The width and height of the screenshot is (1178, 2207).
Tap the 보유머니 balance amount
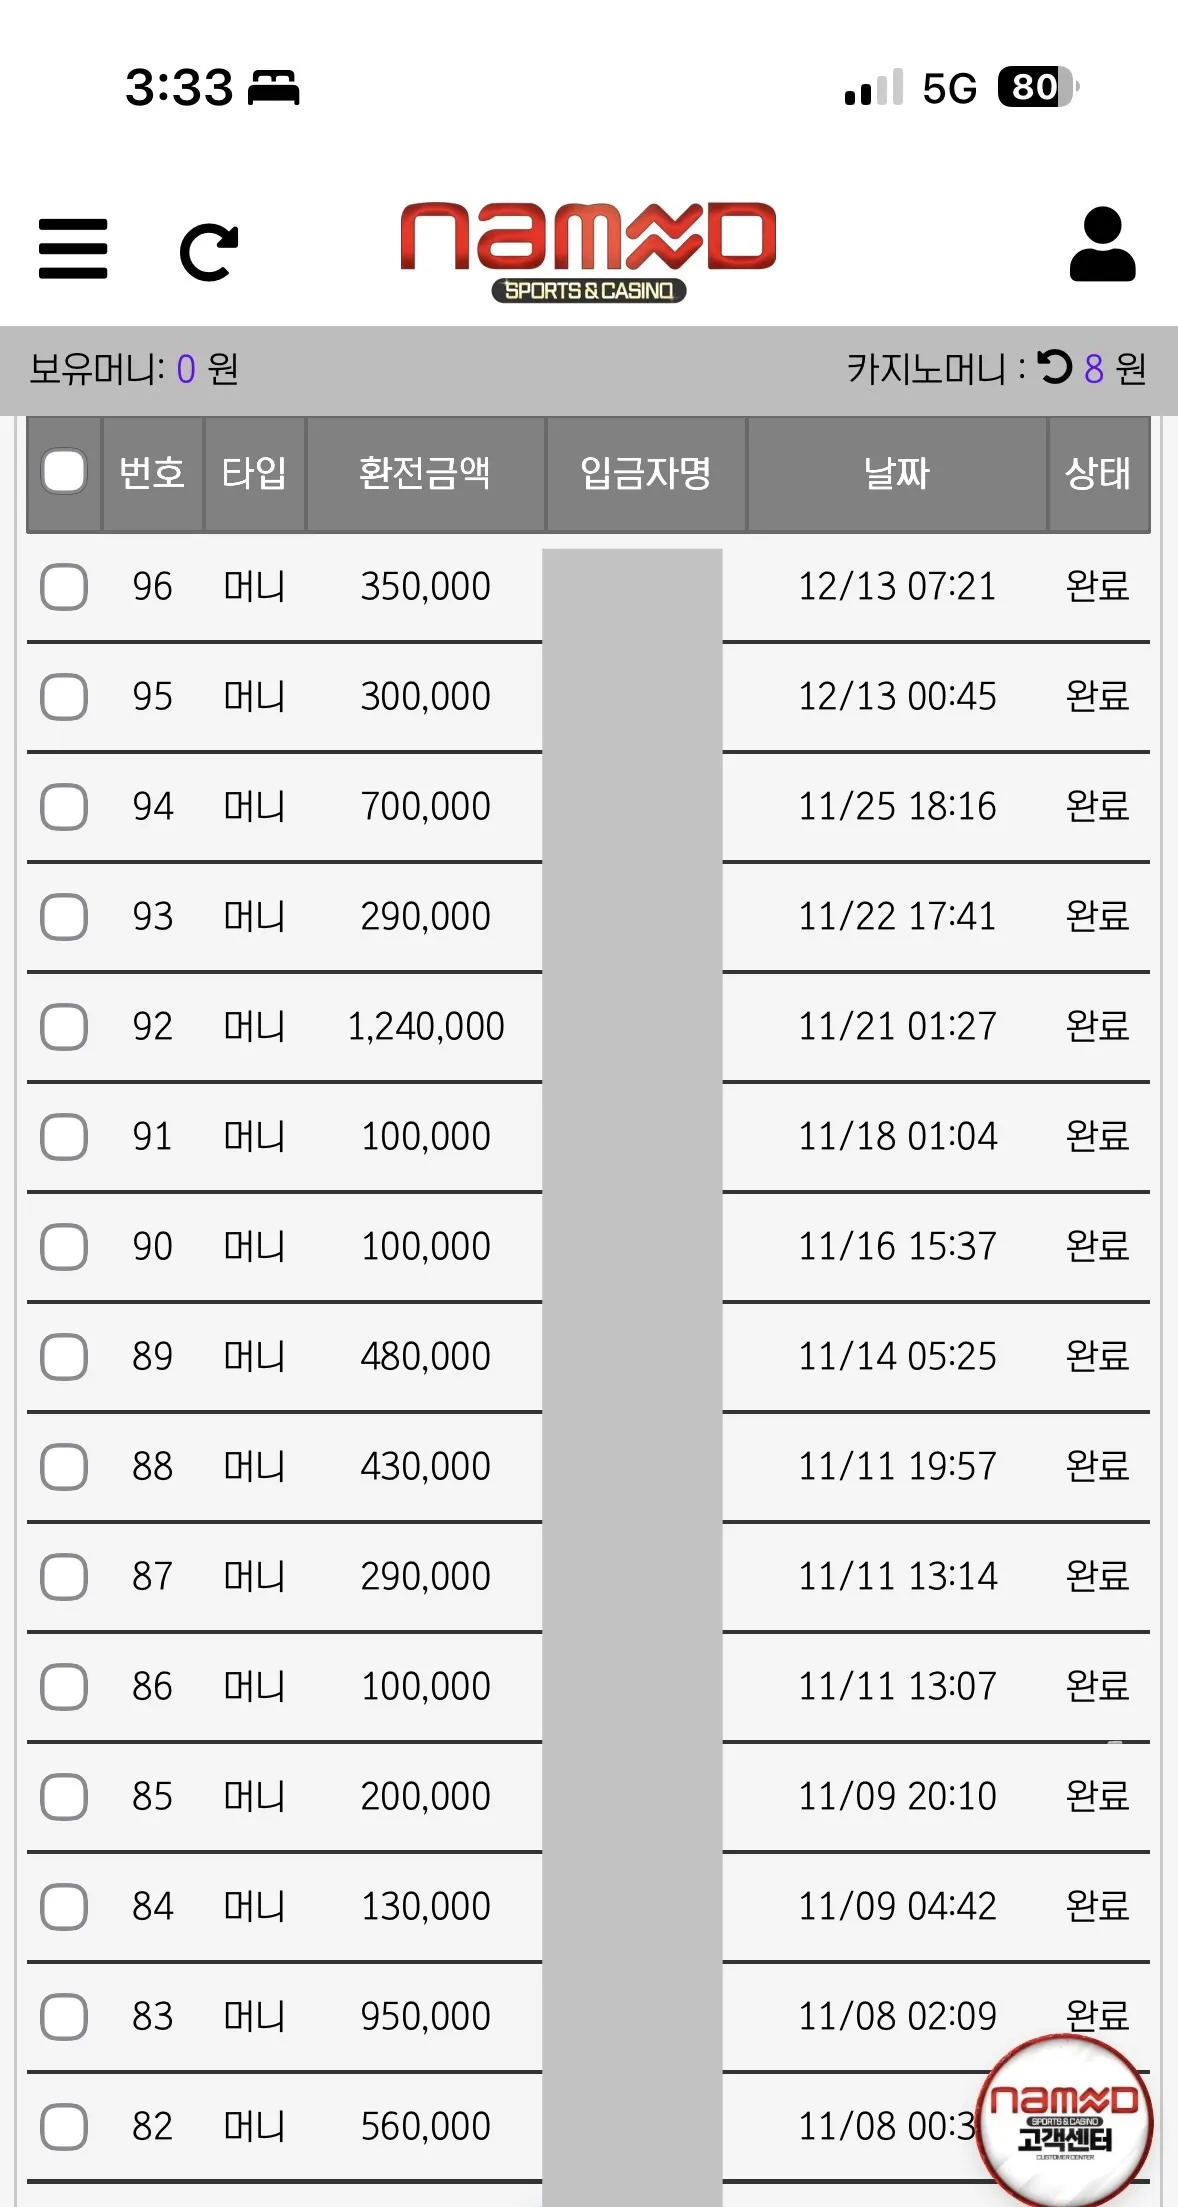[x=186, y=369]
